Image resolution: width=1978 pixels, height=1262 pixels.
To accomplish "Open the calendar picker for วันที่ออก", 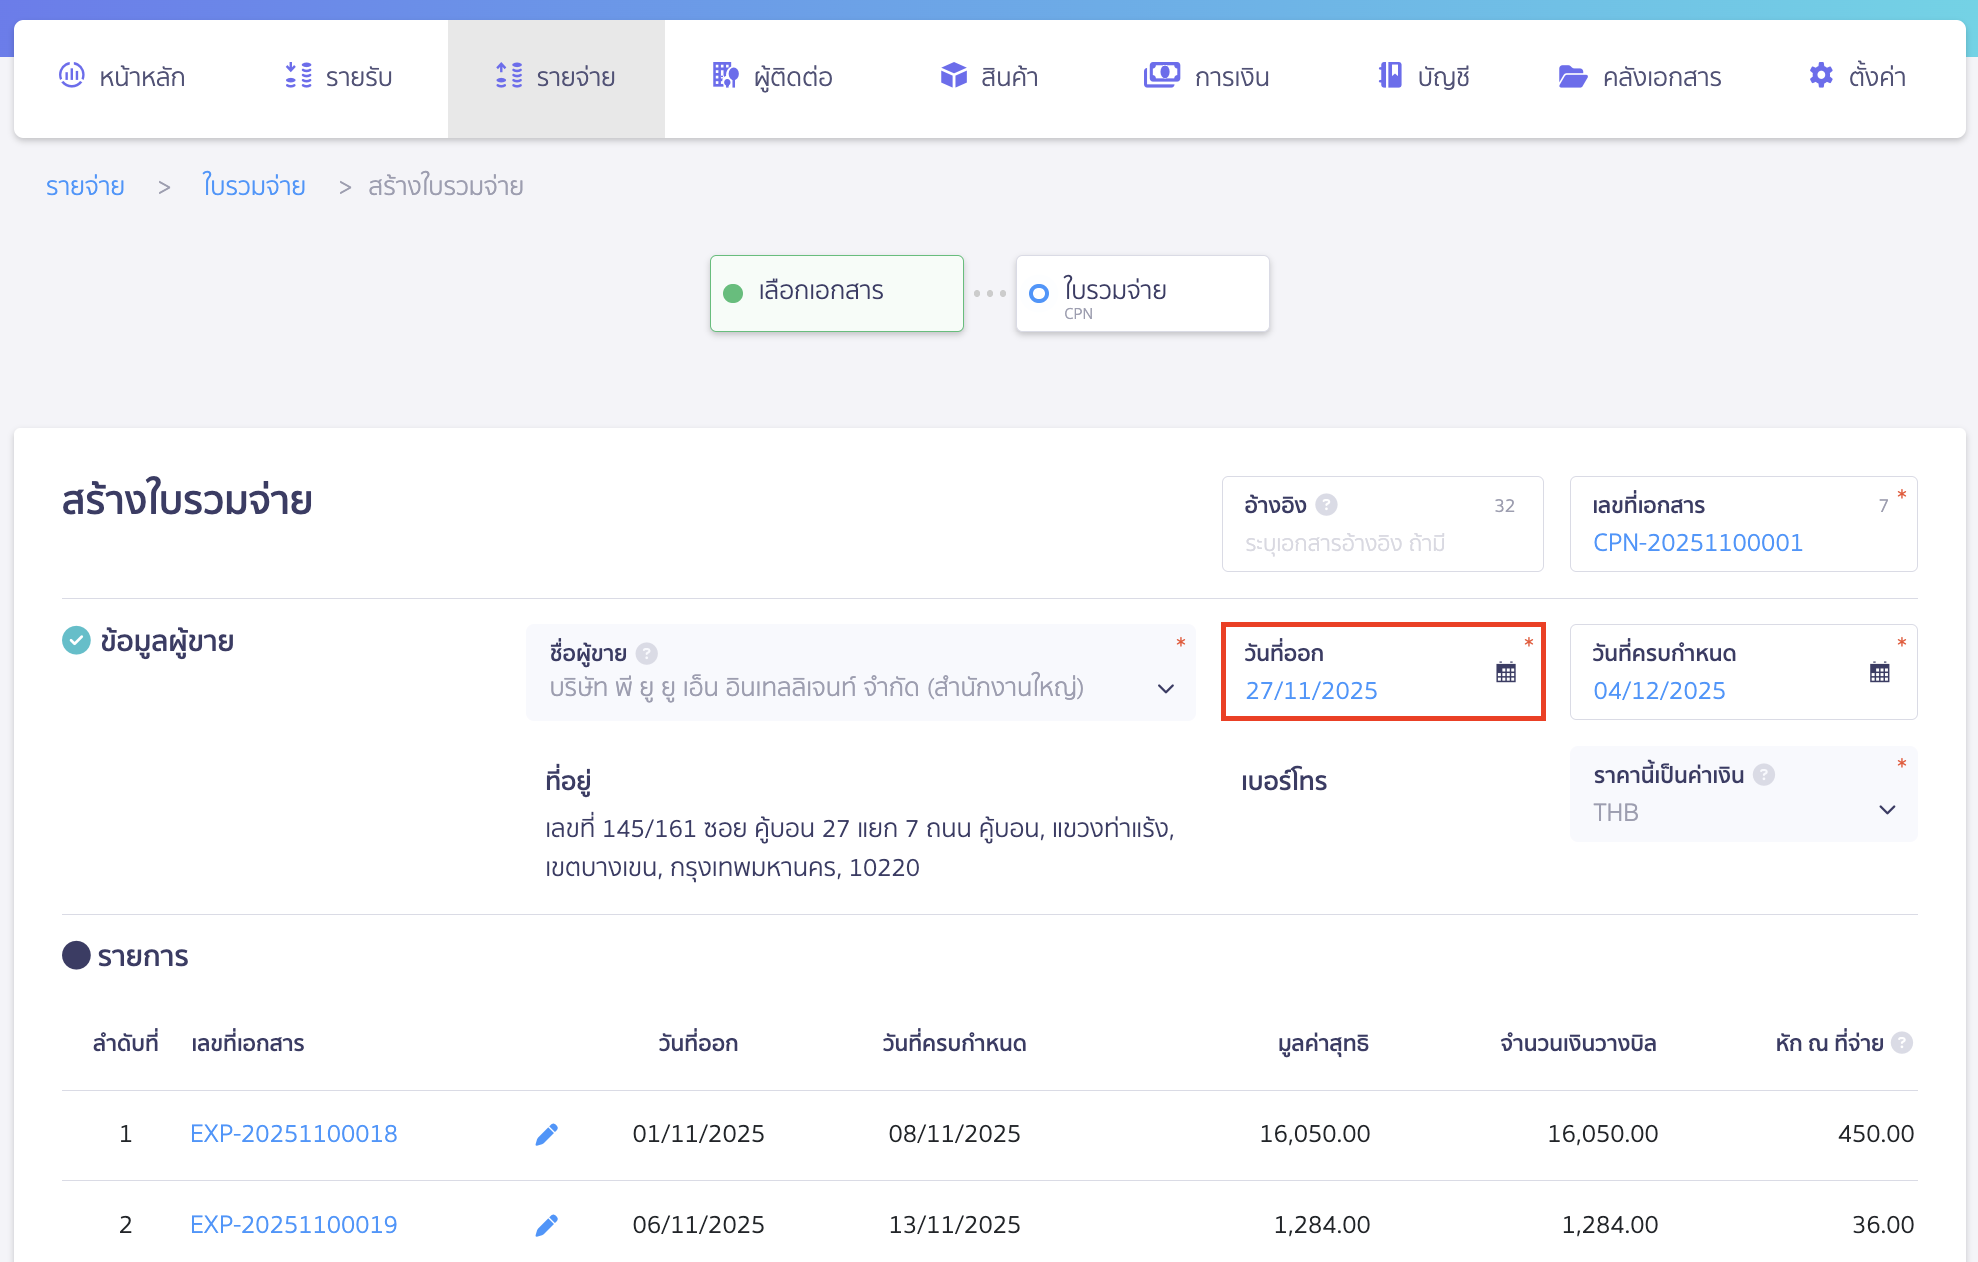I will point(1504,672).
